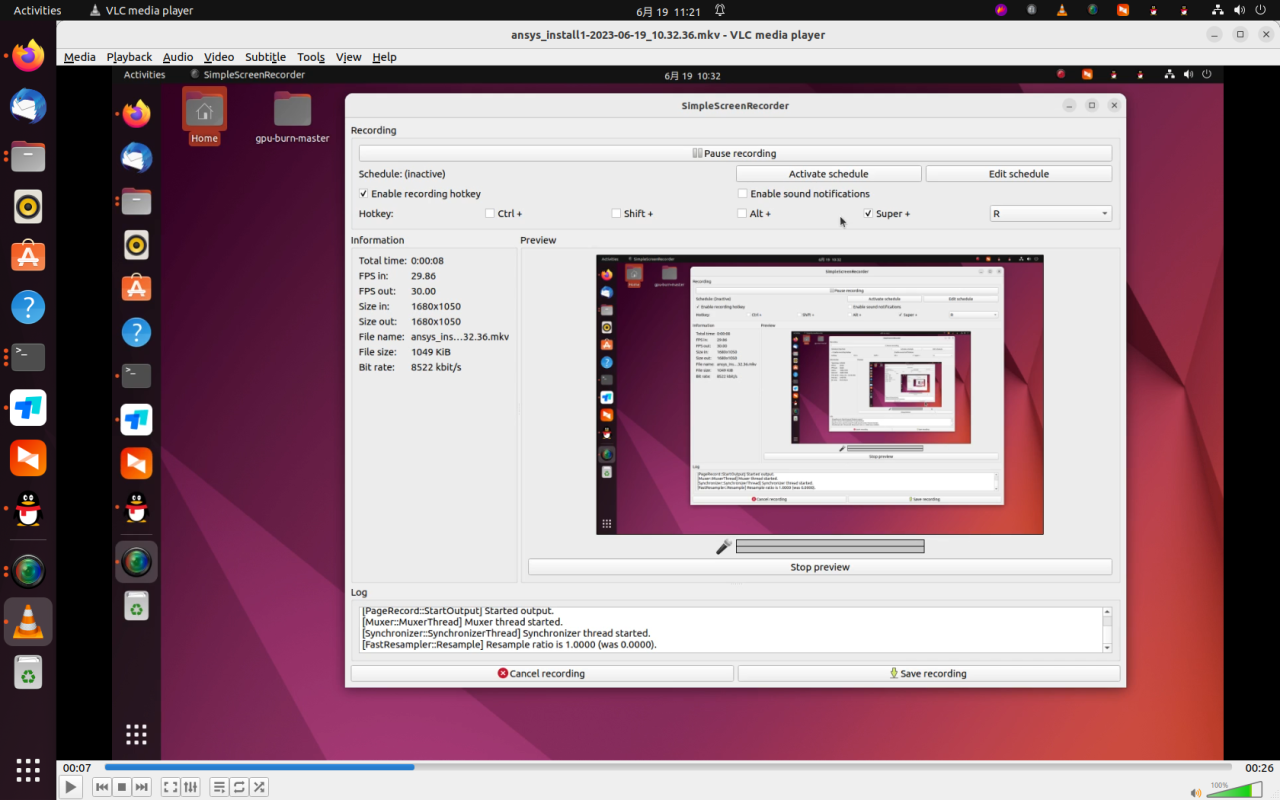Open the VLC media player app menu in top bar
Screen dimensions: 1280x800
coord(141,10)
